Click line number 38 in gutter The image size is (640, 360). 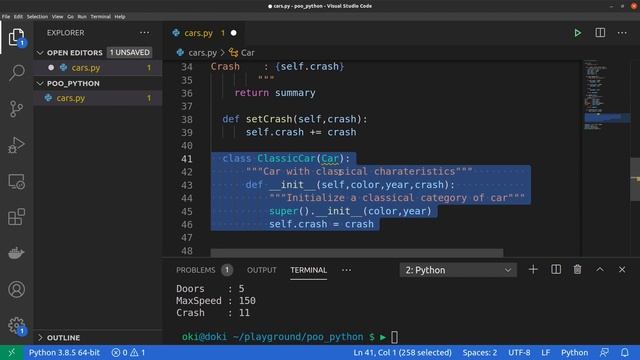[187, 119]
